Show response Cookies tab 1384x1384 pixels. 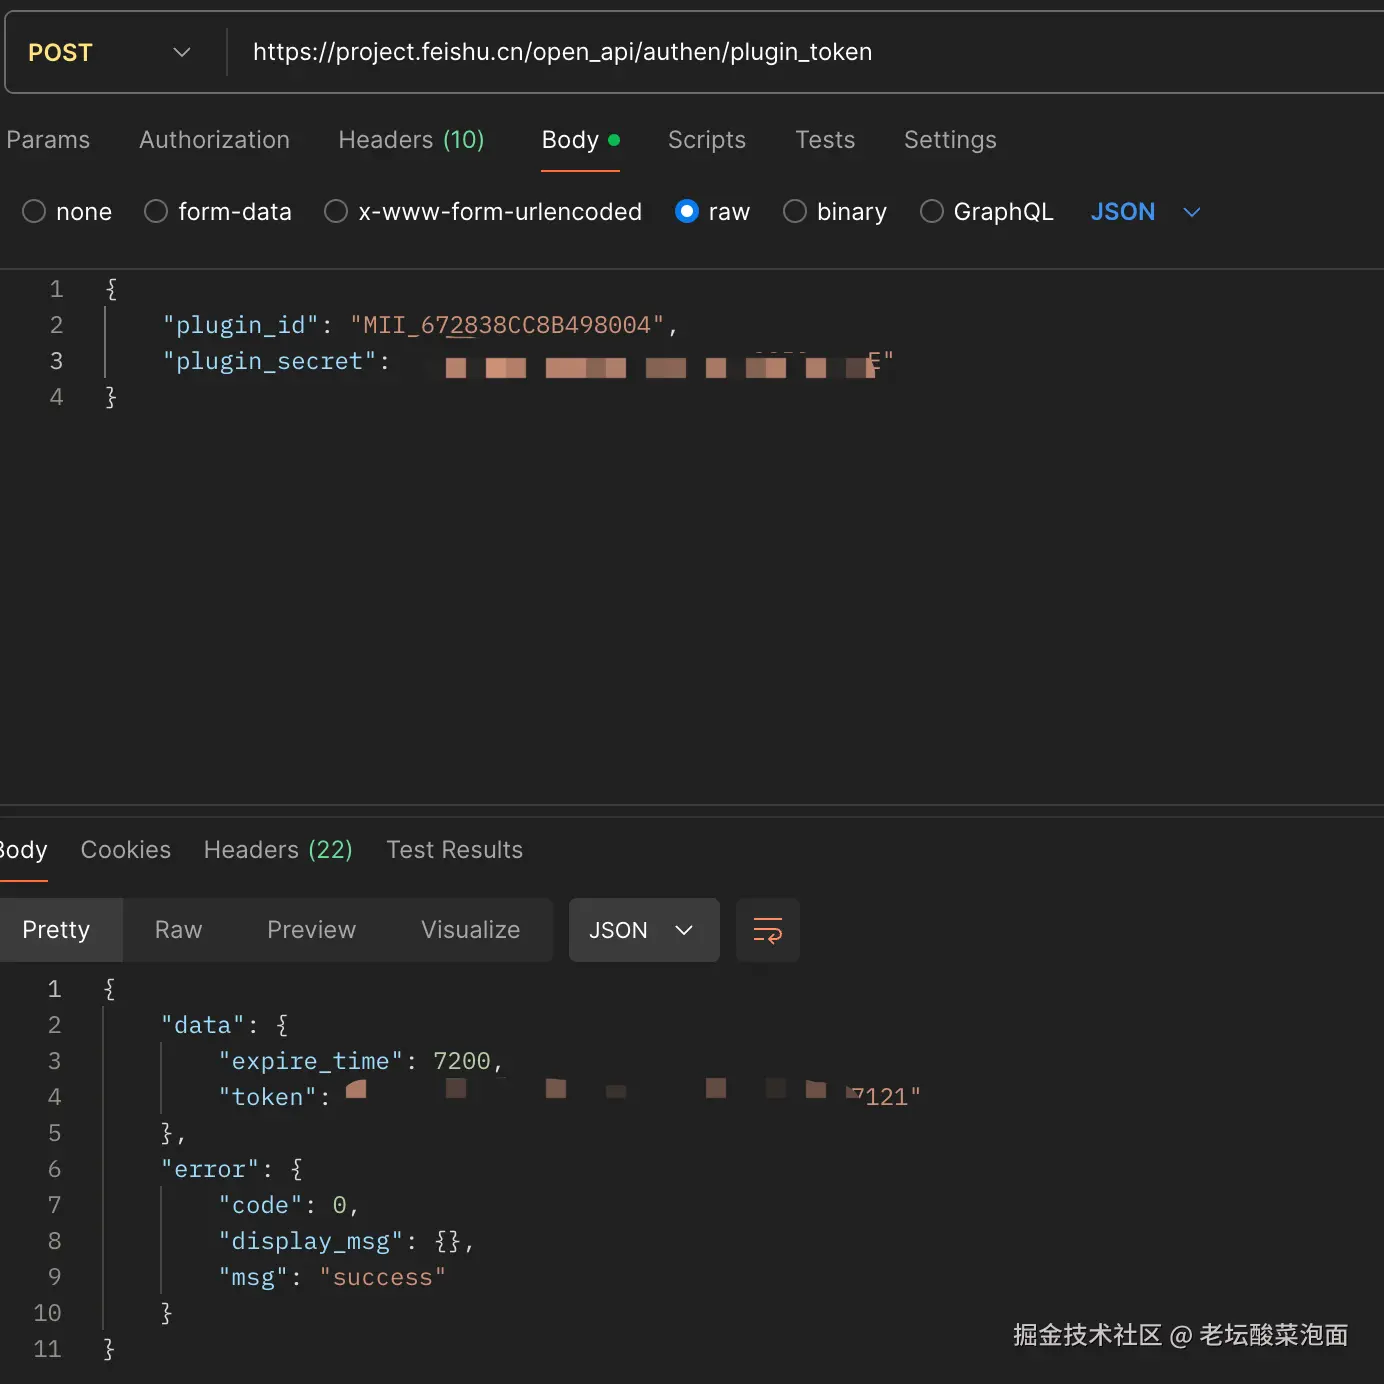tap(126, 850)
